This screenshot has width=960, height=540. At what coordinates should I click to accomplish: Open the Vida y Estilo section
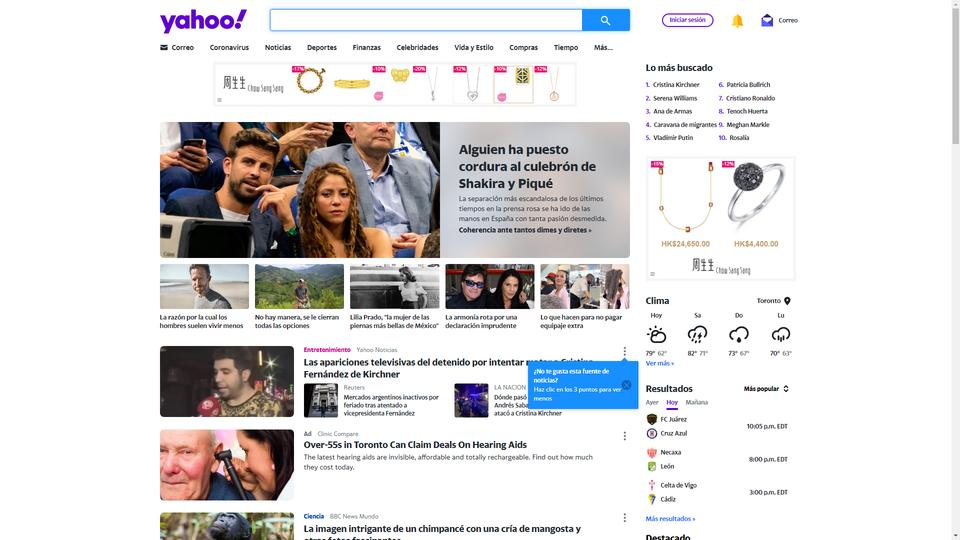(x=473, y=47)
